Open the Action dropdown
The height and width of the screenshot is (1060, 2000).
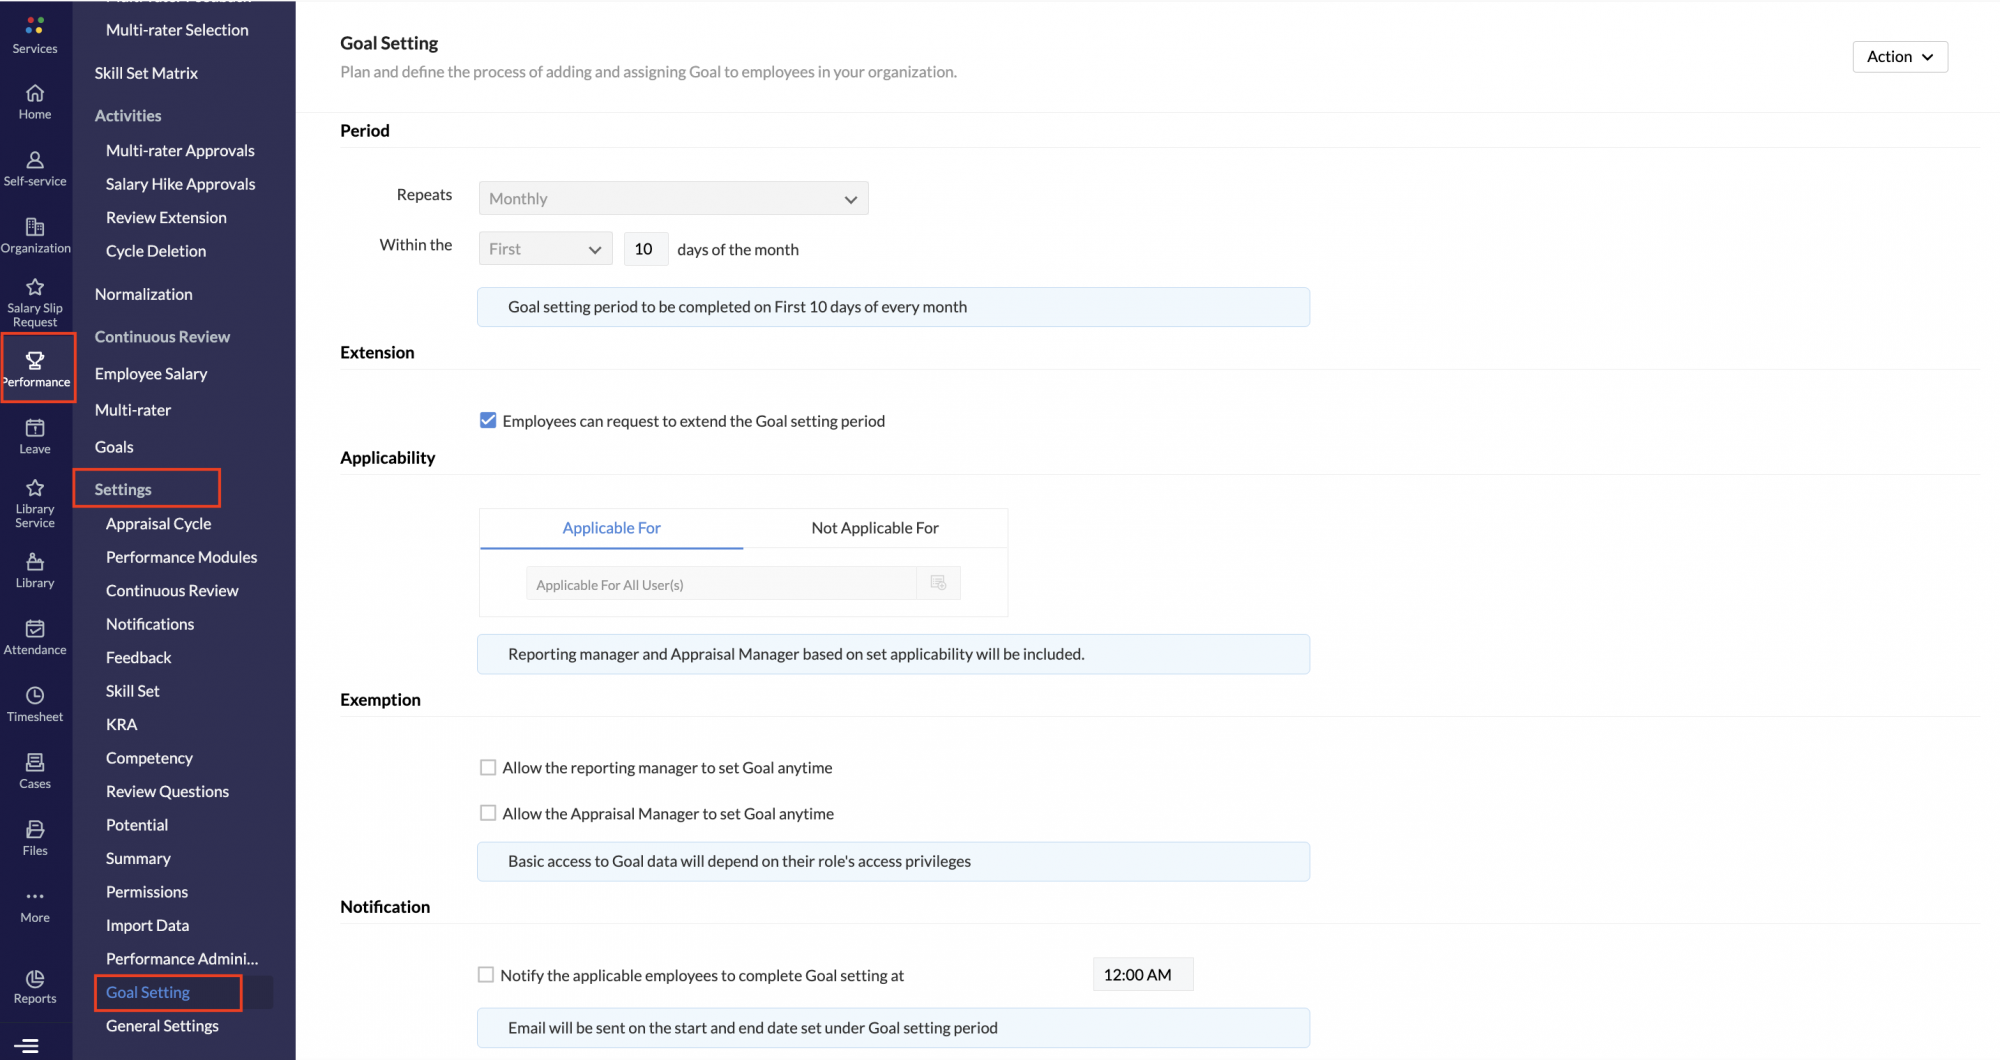1900,56
